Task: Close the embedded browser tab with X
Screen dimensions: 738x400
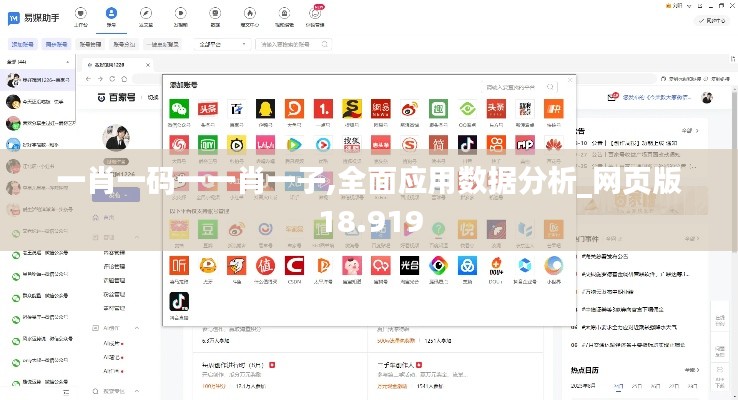Action: pos(148,65)
